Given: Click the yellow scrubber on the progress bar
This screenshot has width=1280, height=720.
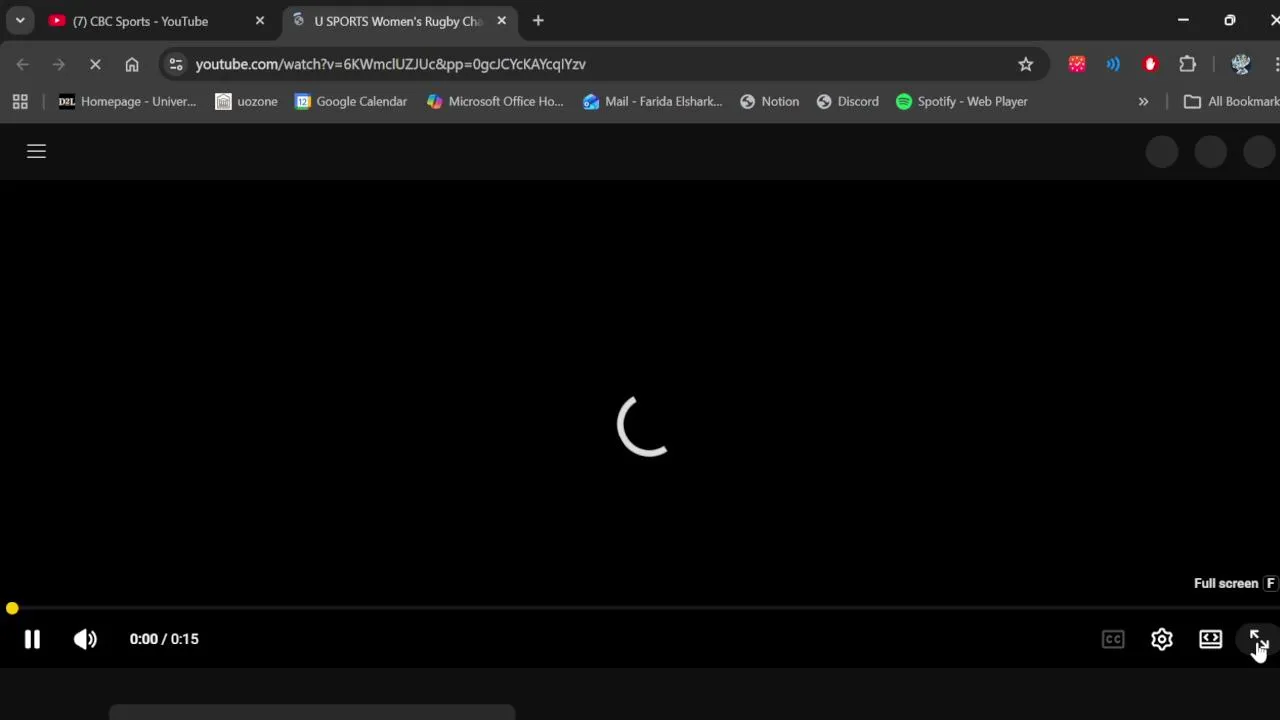Looking at the screenshot, I should tap(12, 608).
